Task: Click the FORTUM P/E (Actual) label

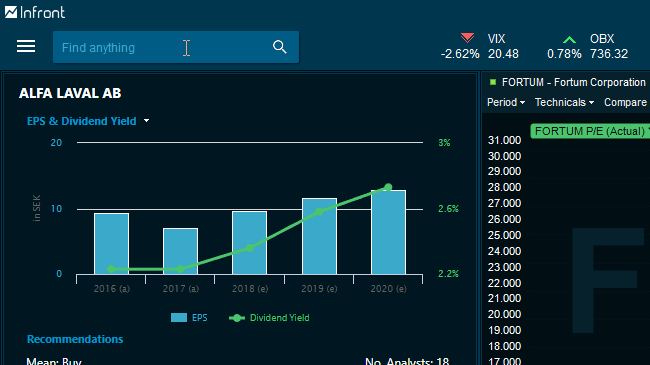Action: (590, 131)
